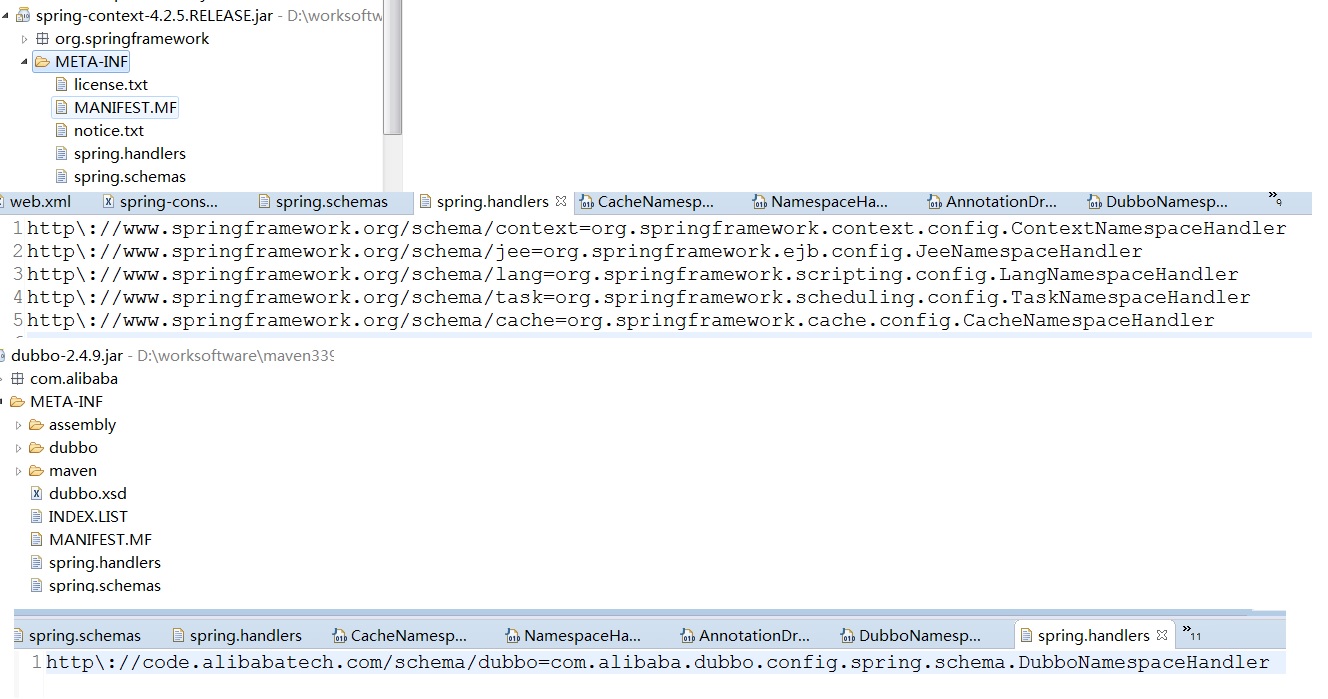Select the org.springframework package
Viewport: 1328px width, 699px height.
(132, 39)
